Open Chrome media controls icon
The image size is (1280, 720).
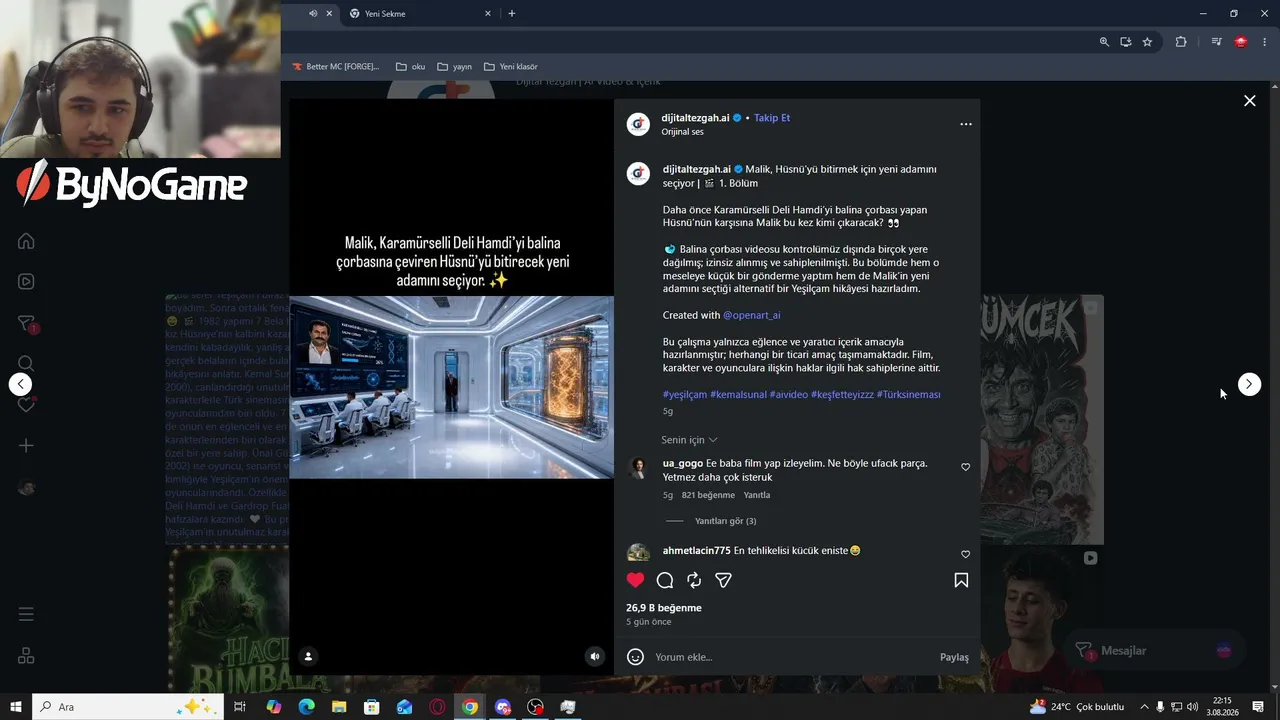pos(1216,42)
